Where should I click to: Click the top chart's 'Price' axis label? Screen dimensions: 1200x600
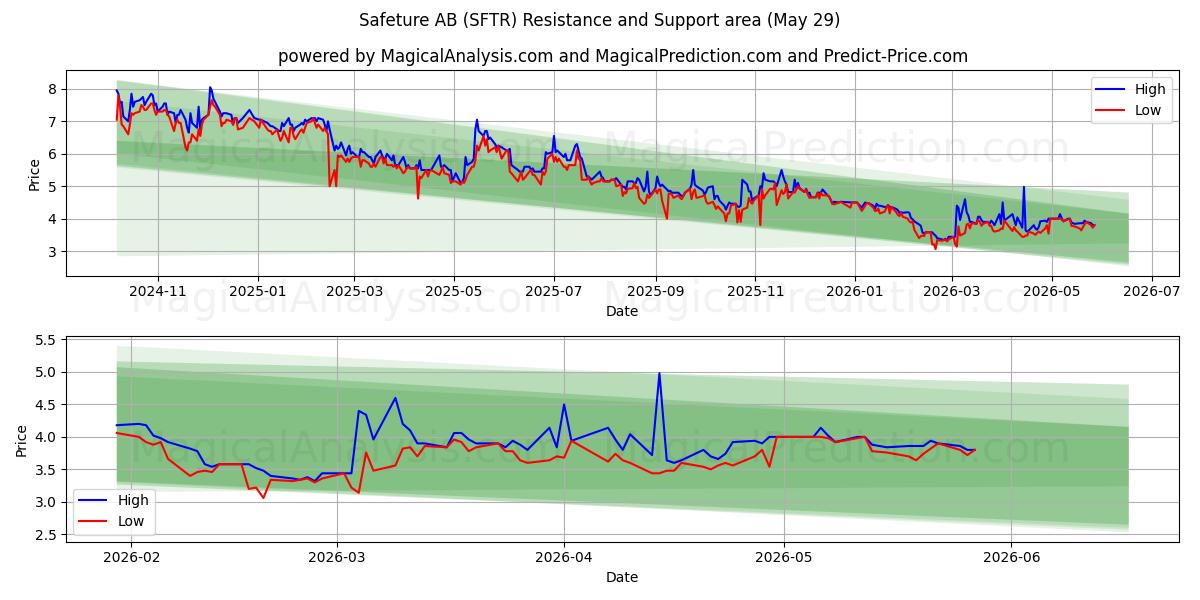click(34, 174)
